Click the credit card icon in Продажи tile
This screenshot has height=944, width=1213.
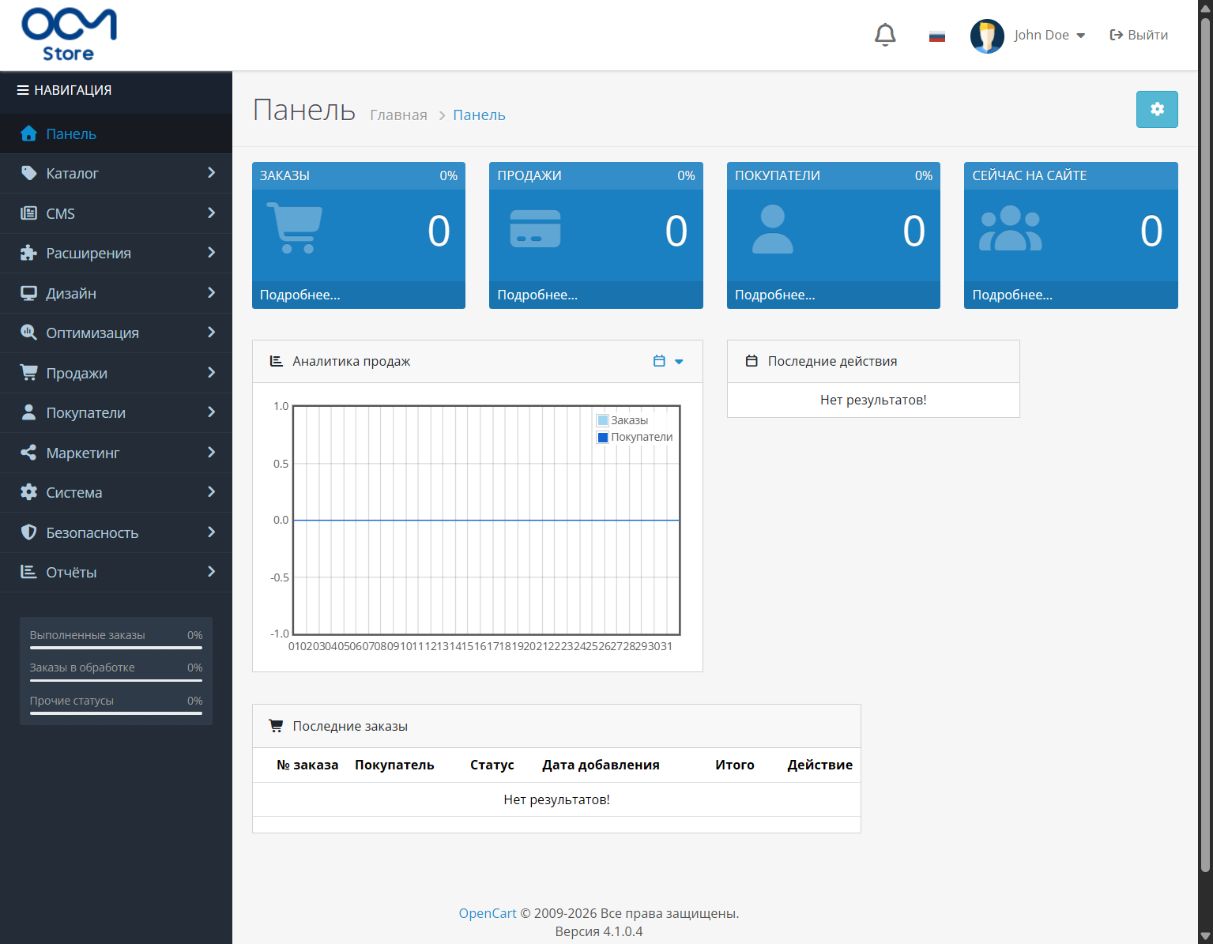(535, 229)
